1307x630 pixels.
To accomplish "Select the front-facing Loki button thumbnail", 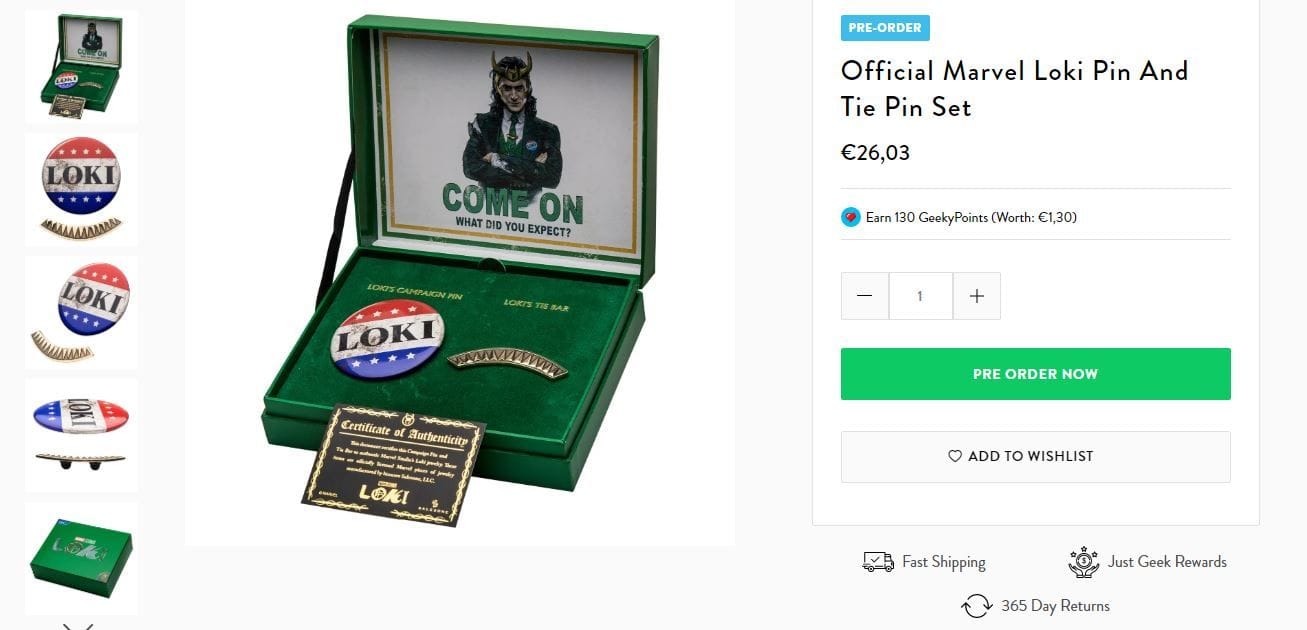I will (x=81, y=190).
